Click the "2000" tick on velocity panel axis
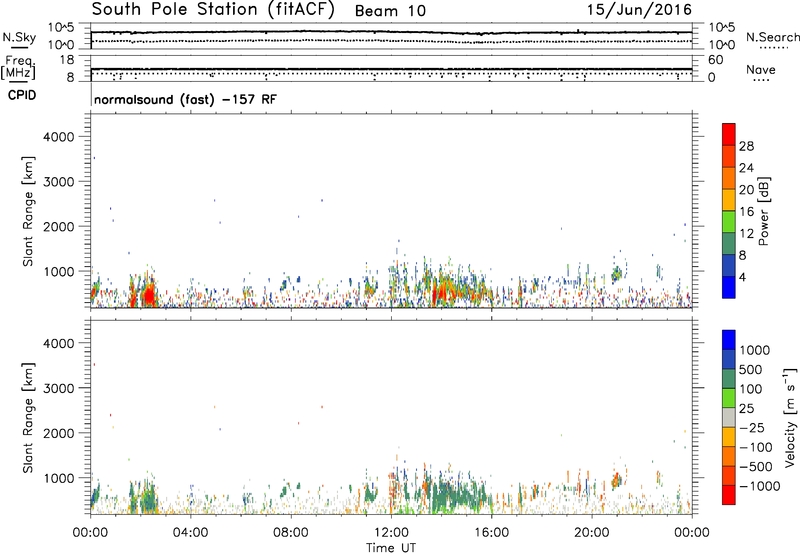This screenshot has width=800, height=554. 59,433
